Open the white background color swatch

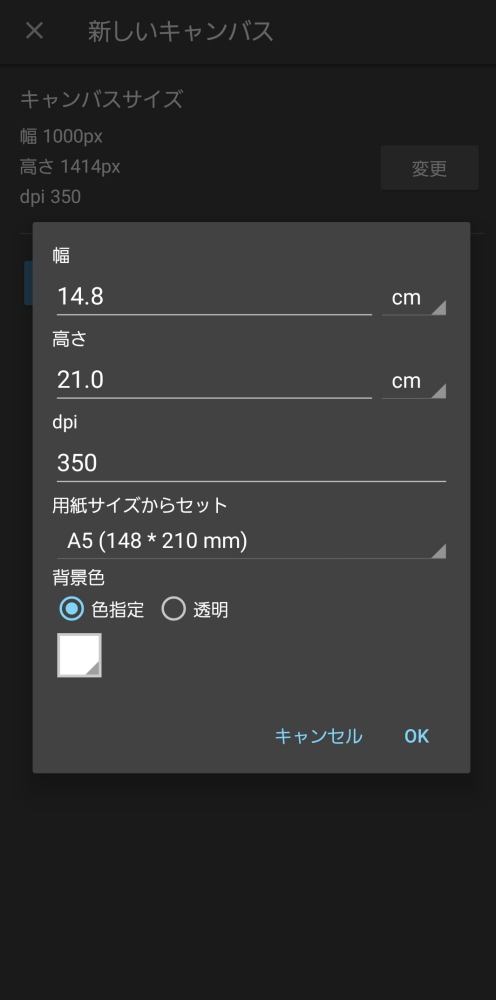[79, 655]
